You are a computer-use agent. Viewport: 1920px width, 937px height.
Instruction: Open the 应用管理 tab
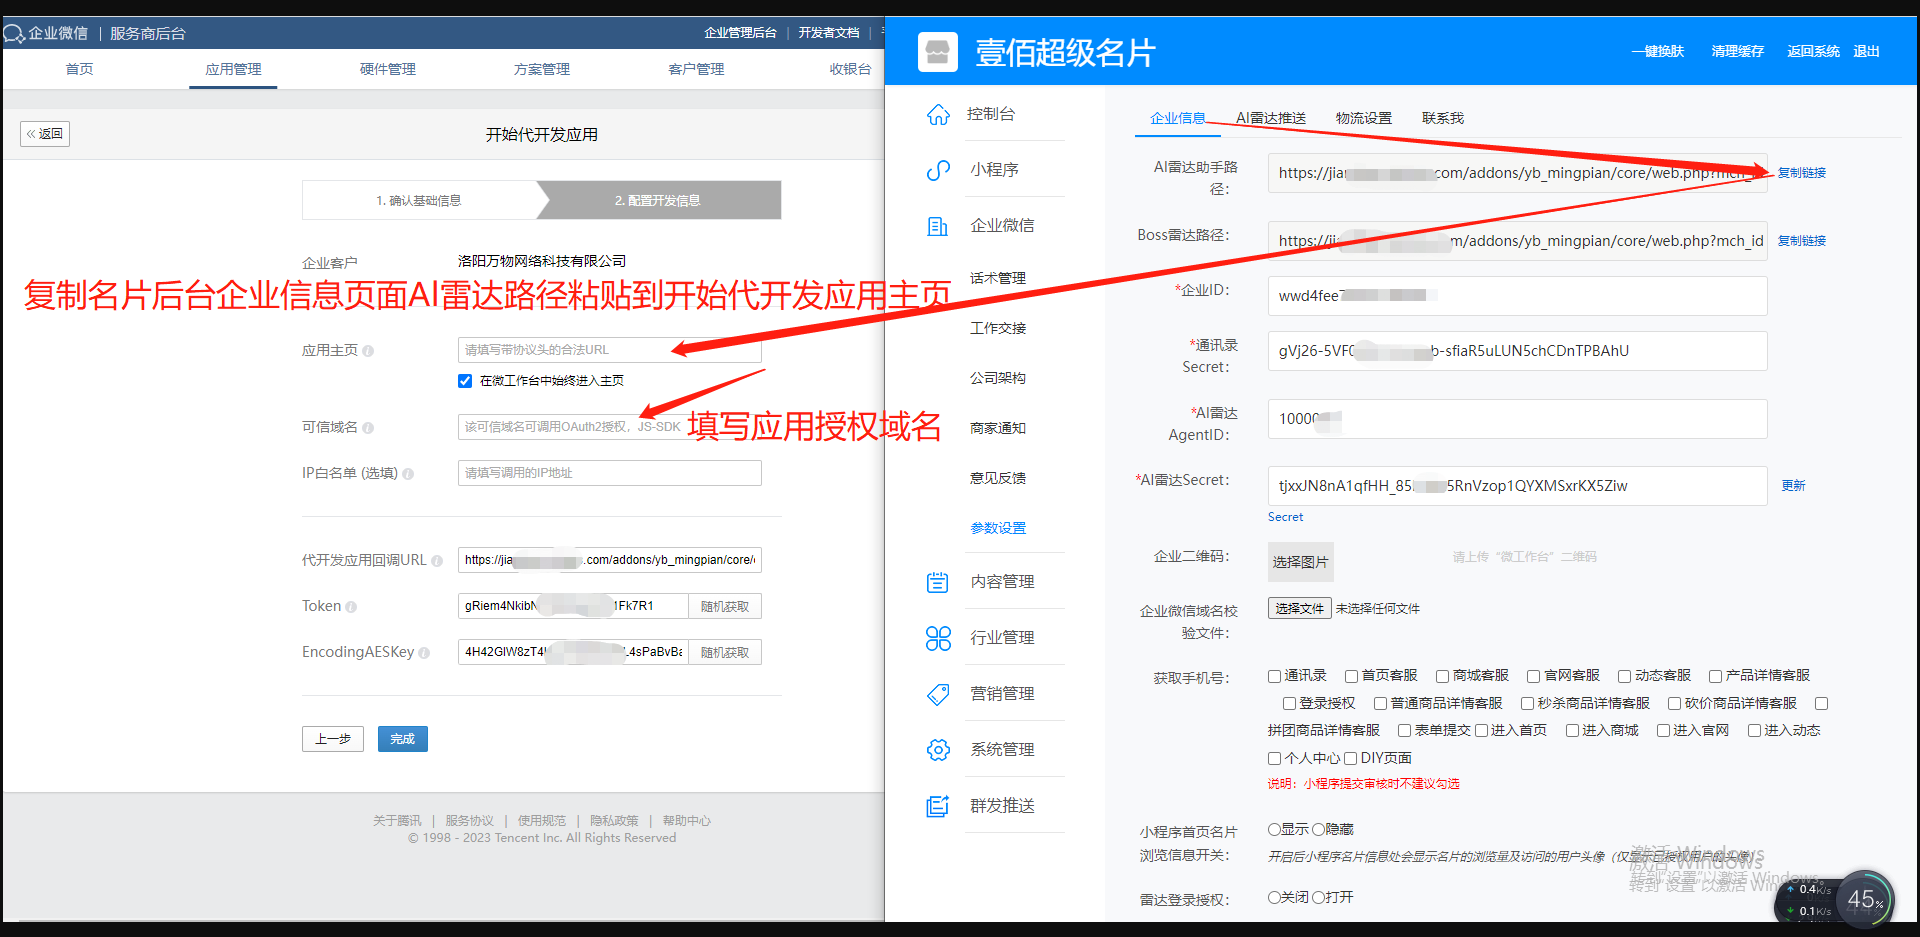[x=233, y=69]
